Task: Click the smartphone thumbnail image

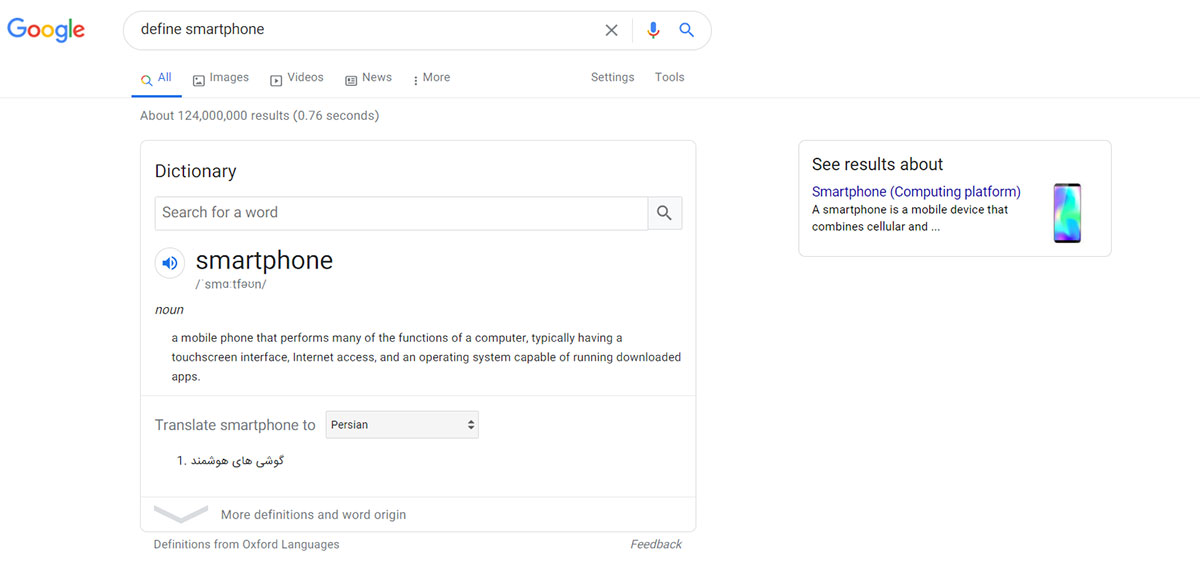Action: (1067, 213)
